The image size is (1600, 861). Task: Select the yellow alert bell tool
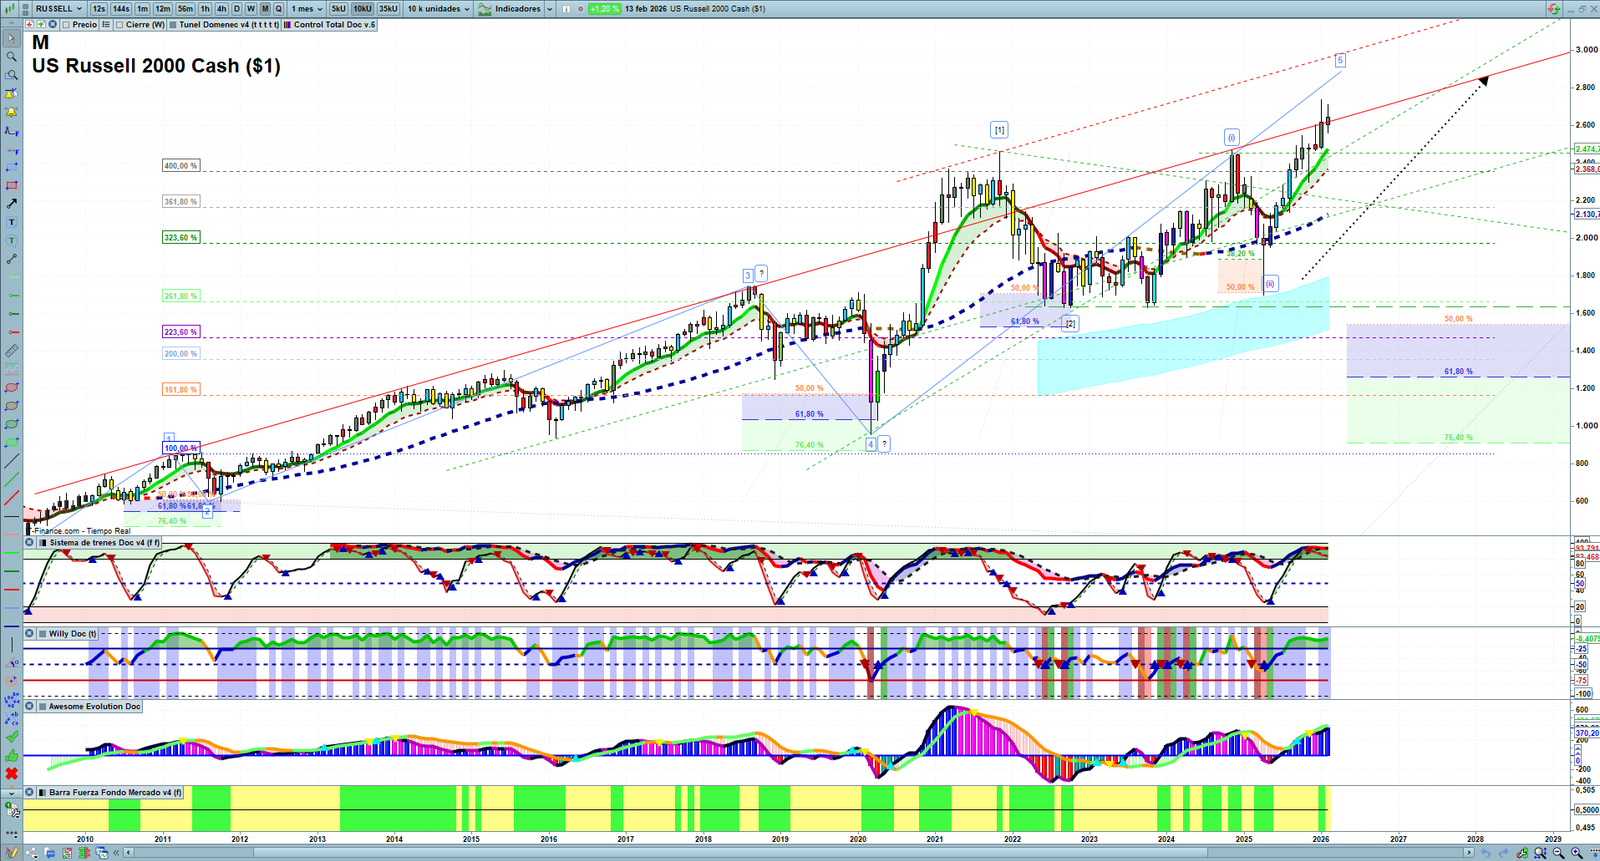click(x=11, y=112)
